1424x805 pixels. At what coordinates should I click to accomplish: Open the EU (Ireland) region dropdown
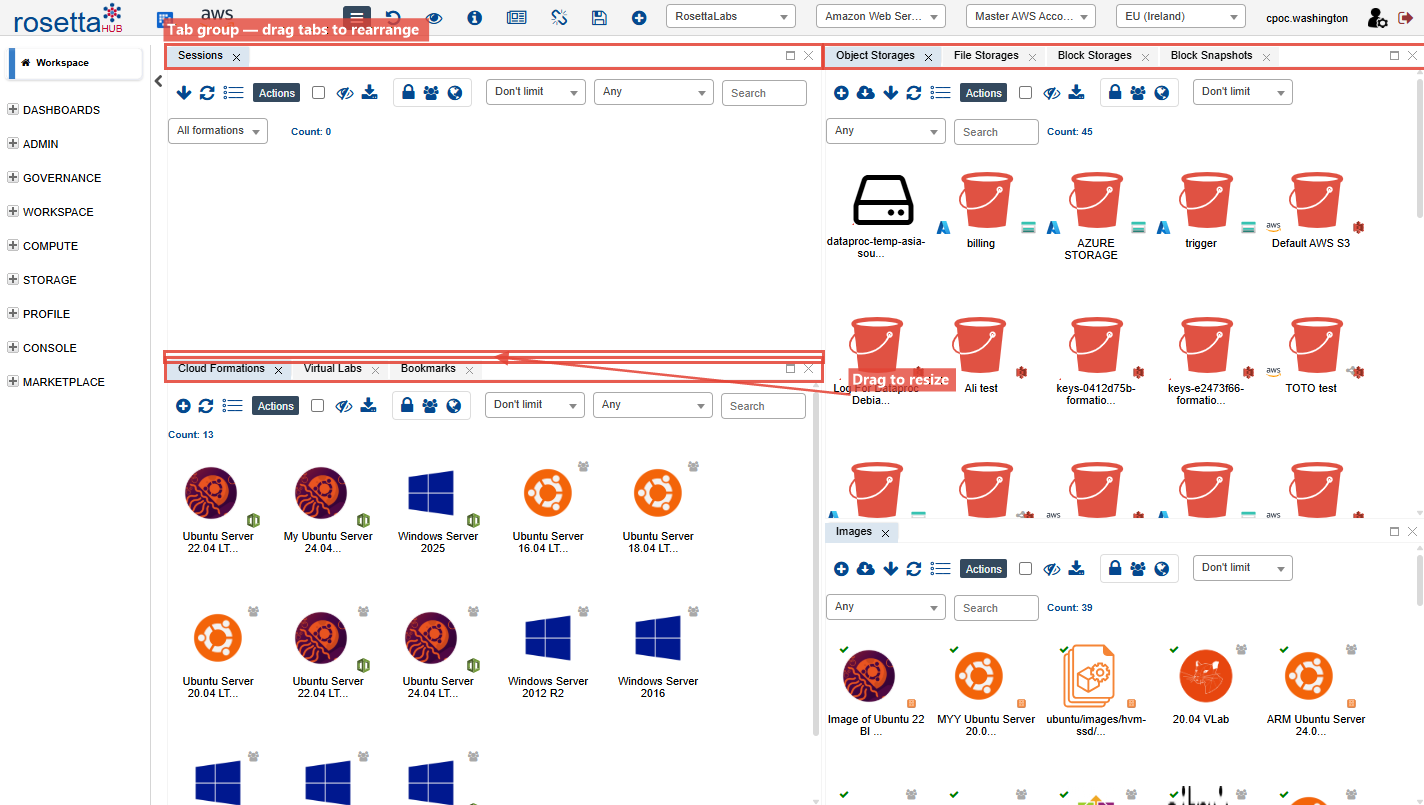1180,17
